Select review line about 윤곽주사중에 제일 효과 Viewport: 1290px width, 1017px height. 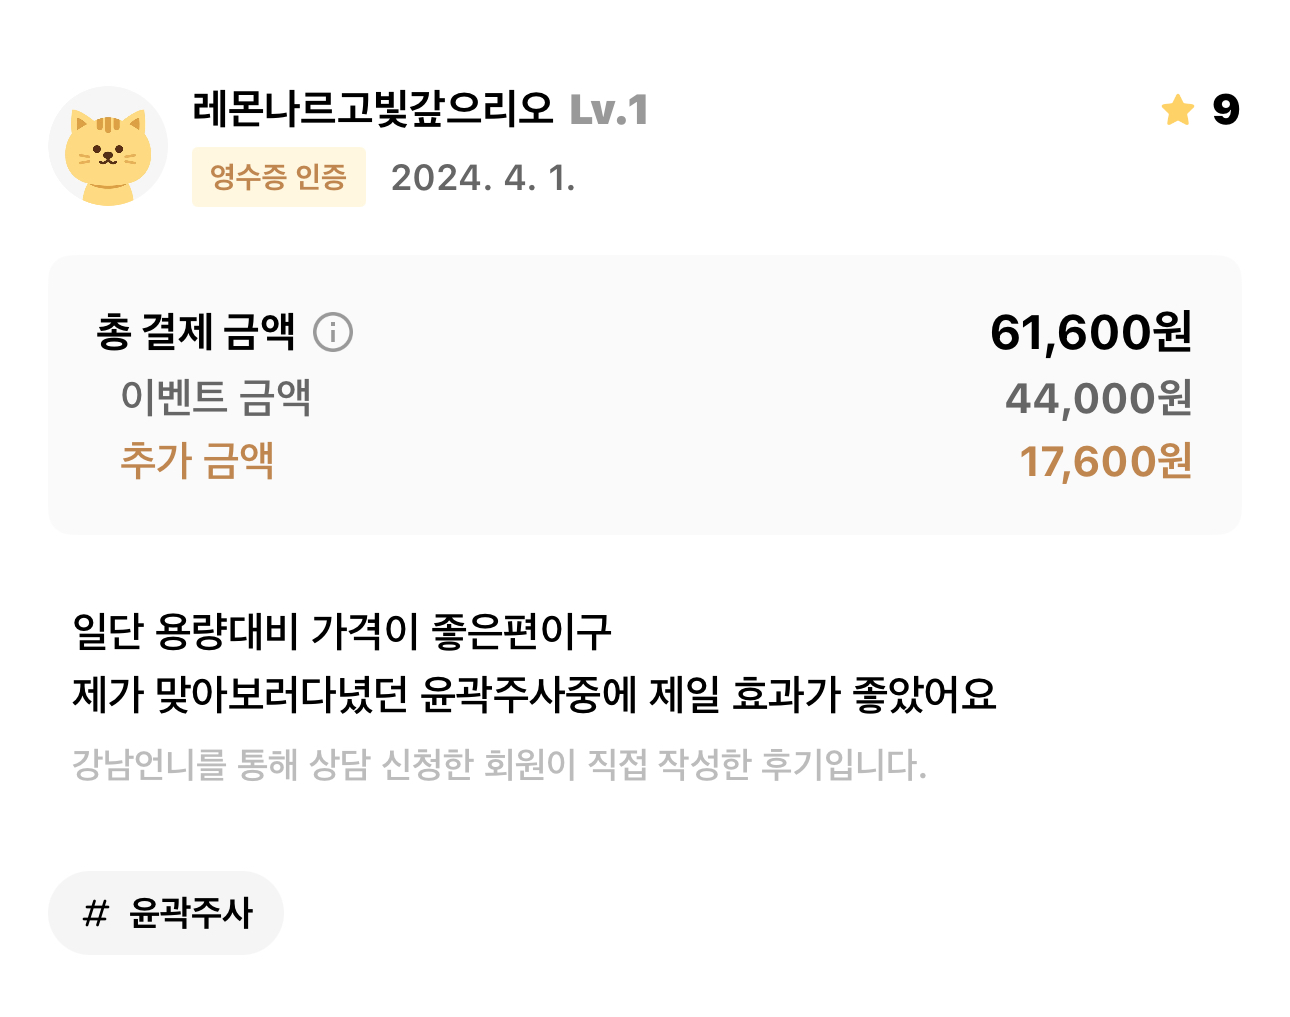click(535, 694)
